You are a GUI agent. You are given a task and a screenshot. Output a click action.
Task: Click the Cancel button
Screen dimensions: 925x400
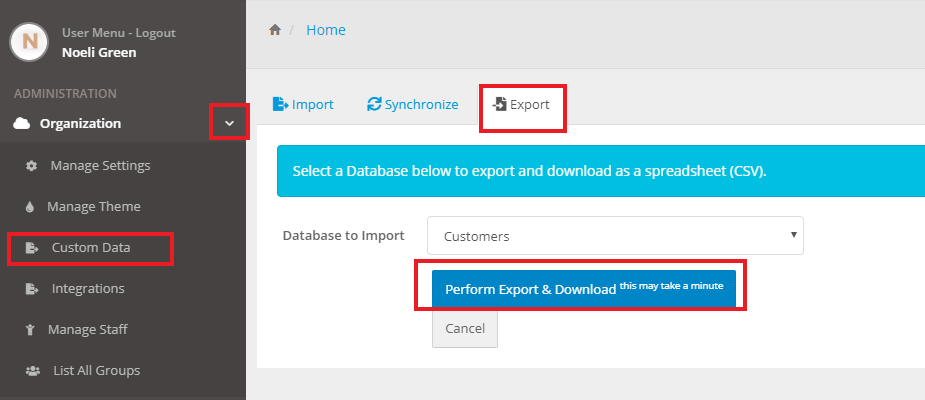465,329
